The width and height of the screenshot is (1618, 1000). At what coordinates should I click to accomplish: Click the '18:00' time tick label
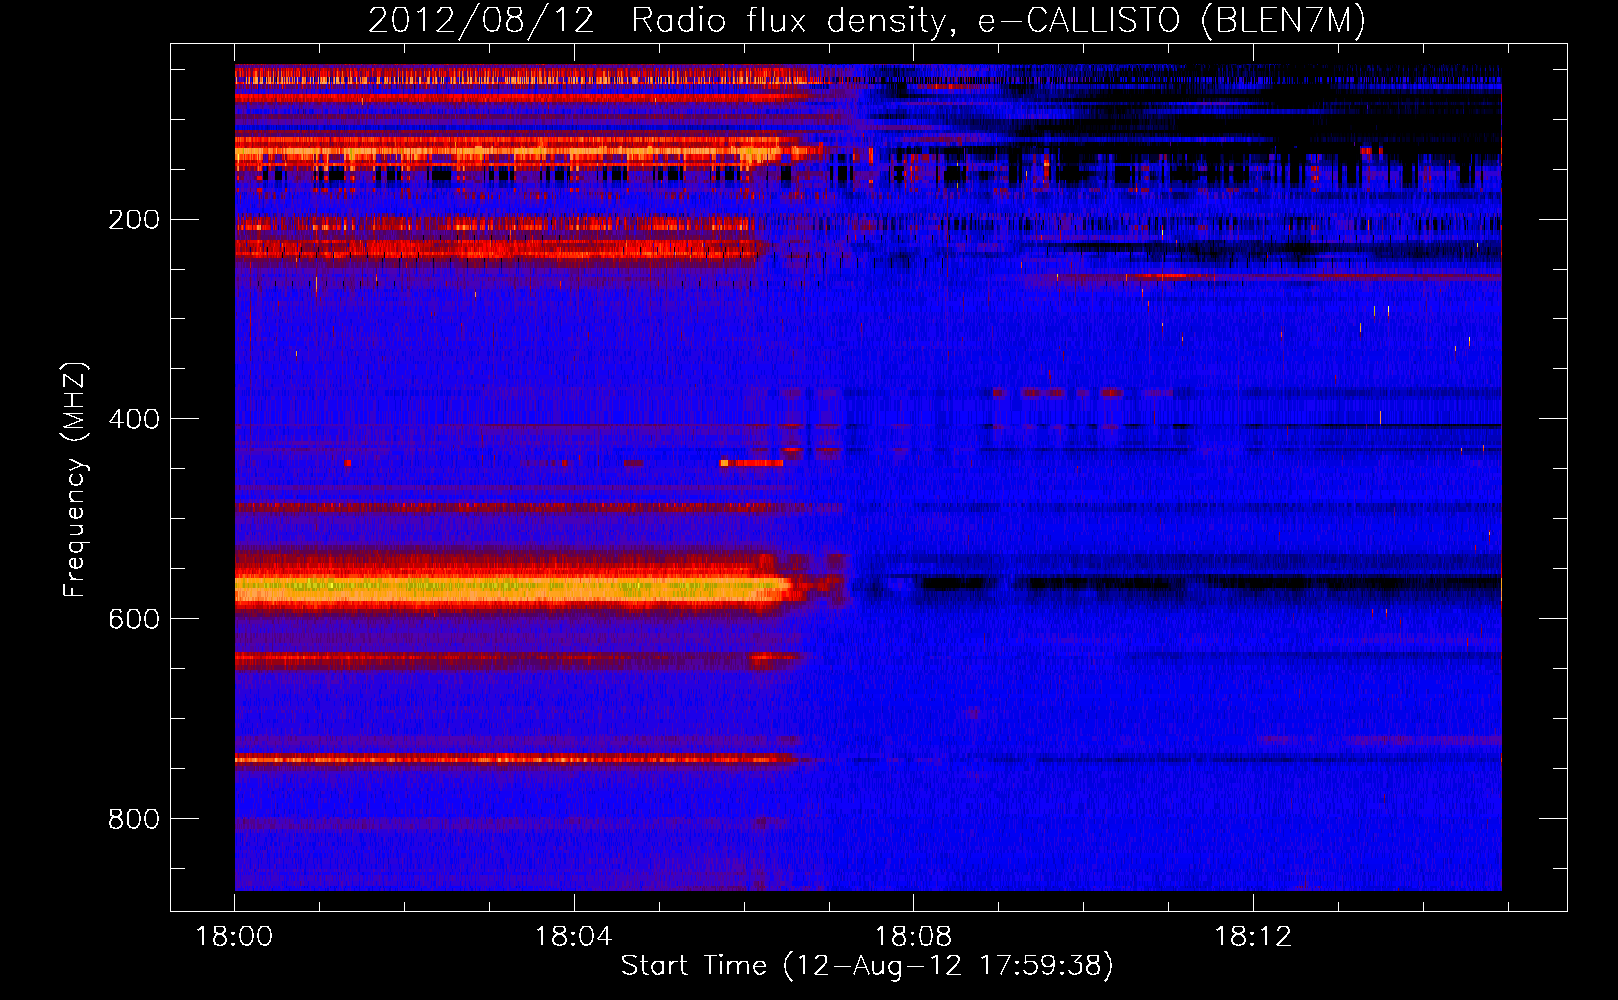click(234, 937)
